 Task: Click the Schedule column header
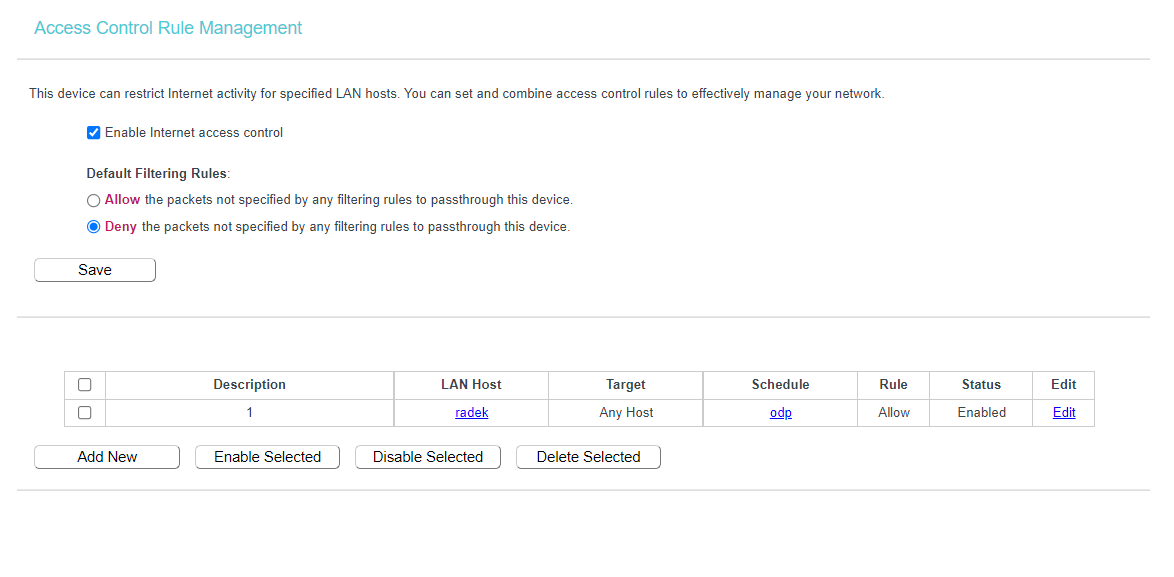[x=780, y=385]
